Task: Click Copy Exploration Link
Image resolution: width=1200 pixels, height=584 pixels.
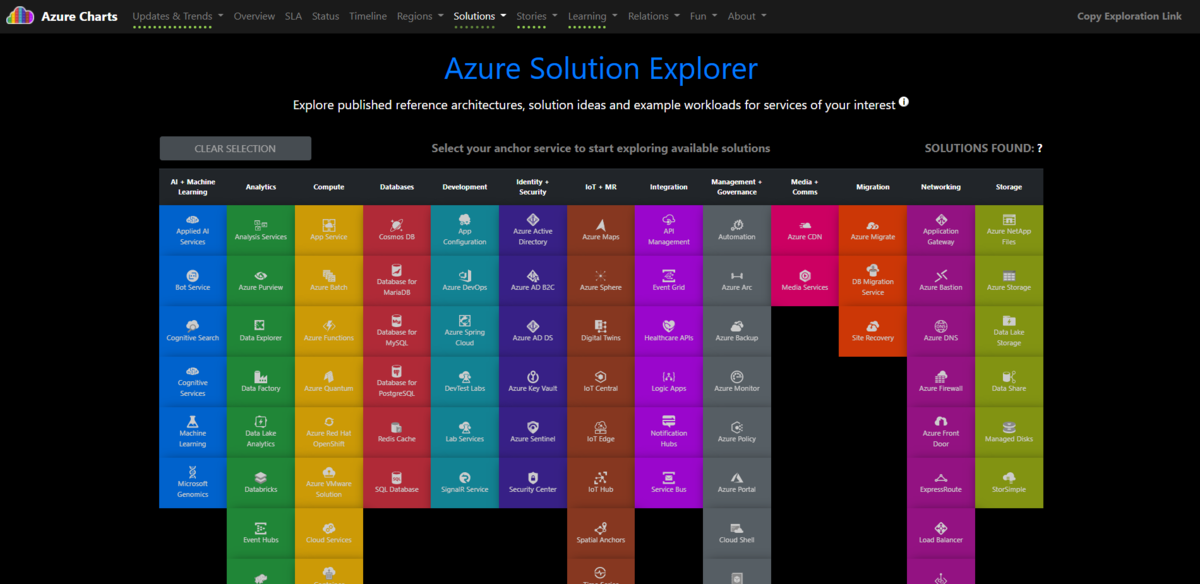Action: click(1129, 16)
